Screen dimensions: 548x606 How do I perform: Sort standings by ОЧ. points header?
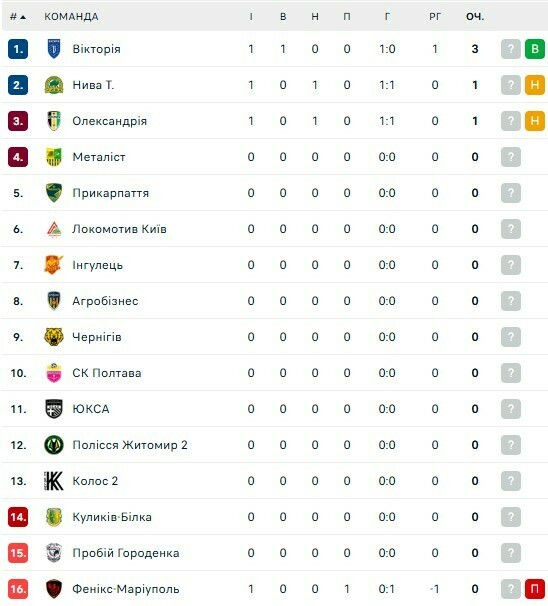pos(475,17)
